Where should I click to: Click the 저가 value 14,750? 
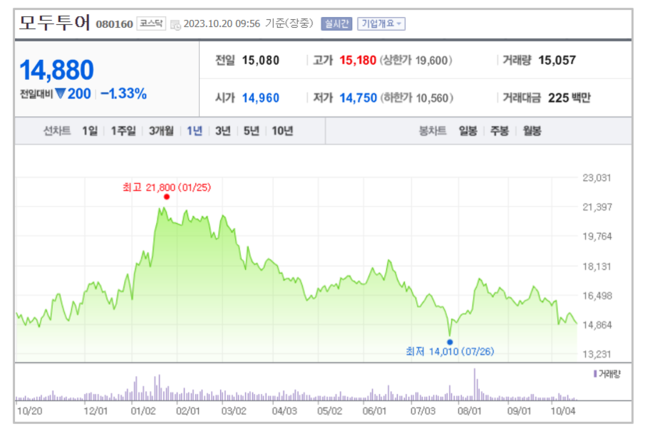click(x=358, y=98)
